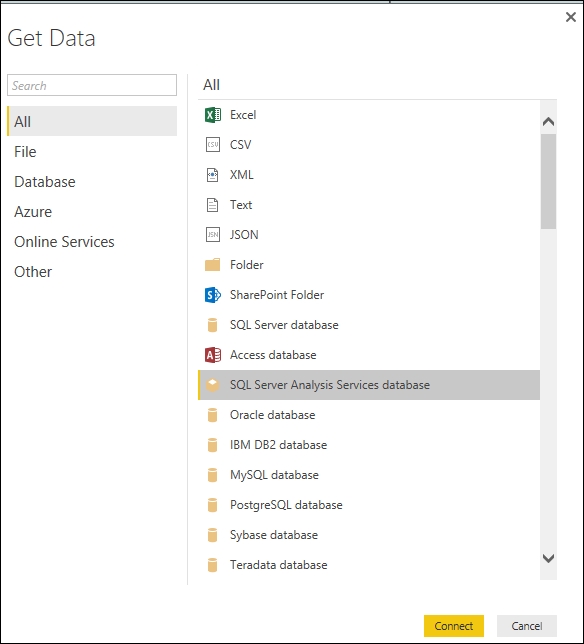The image size is (584, 644).
Task: Select the All category
Action: pos(92,121)
